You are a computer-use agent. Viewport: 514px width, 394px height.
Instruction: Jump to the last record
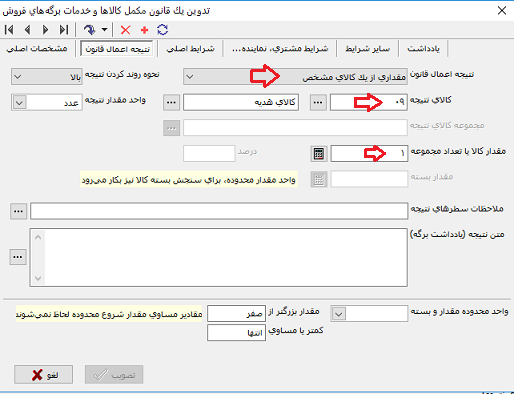tap(64, 30)
